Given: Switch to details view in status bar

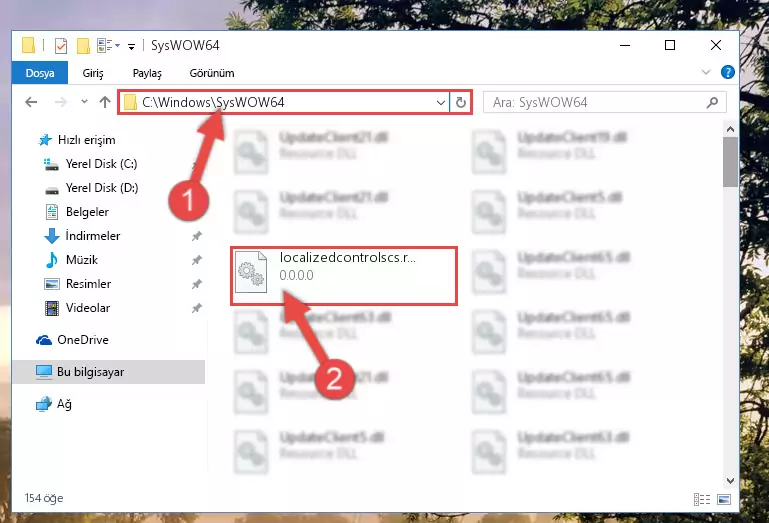Looking at the screenshot, I should point(702,499).
